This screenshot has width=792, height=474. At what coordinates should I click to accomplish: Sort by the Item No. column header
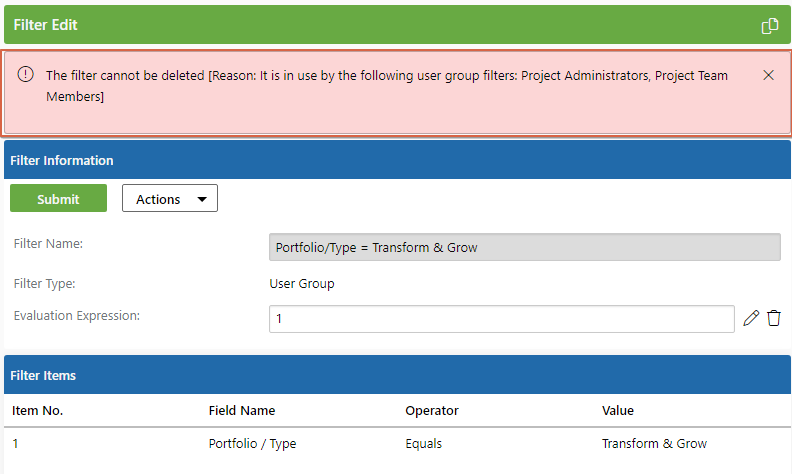37,410
